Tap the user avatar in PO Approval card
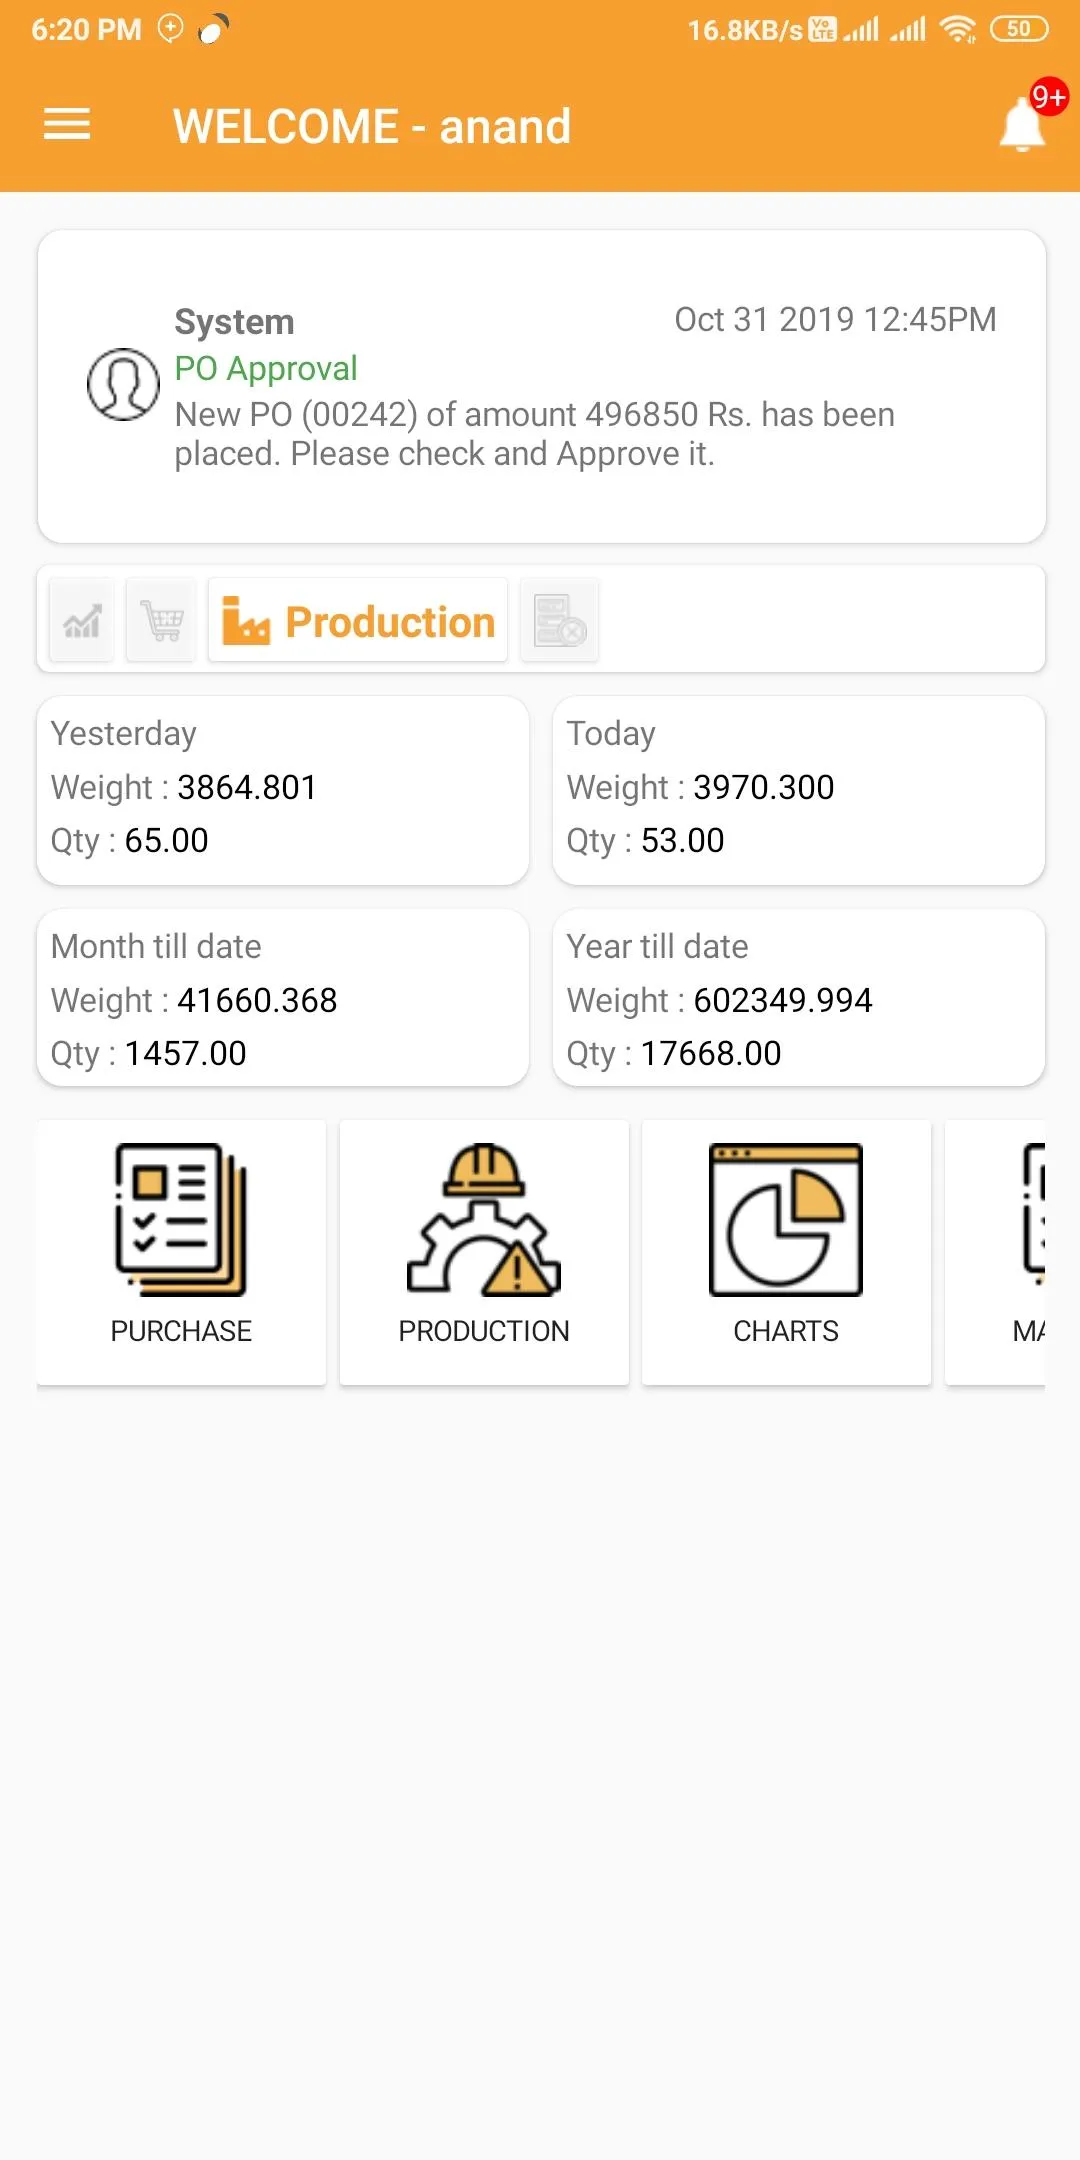 pos(123,385)
